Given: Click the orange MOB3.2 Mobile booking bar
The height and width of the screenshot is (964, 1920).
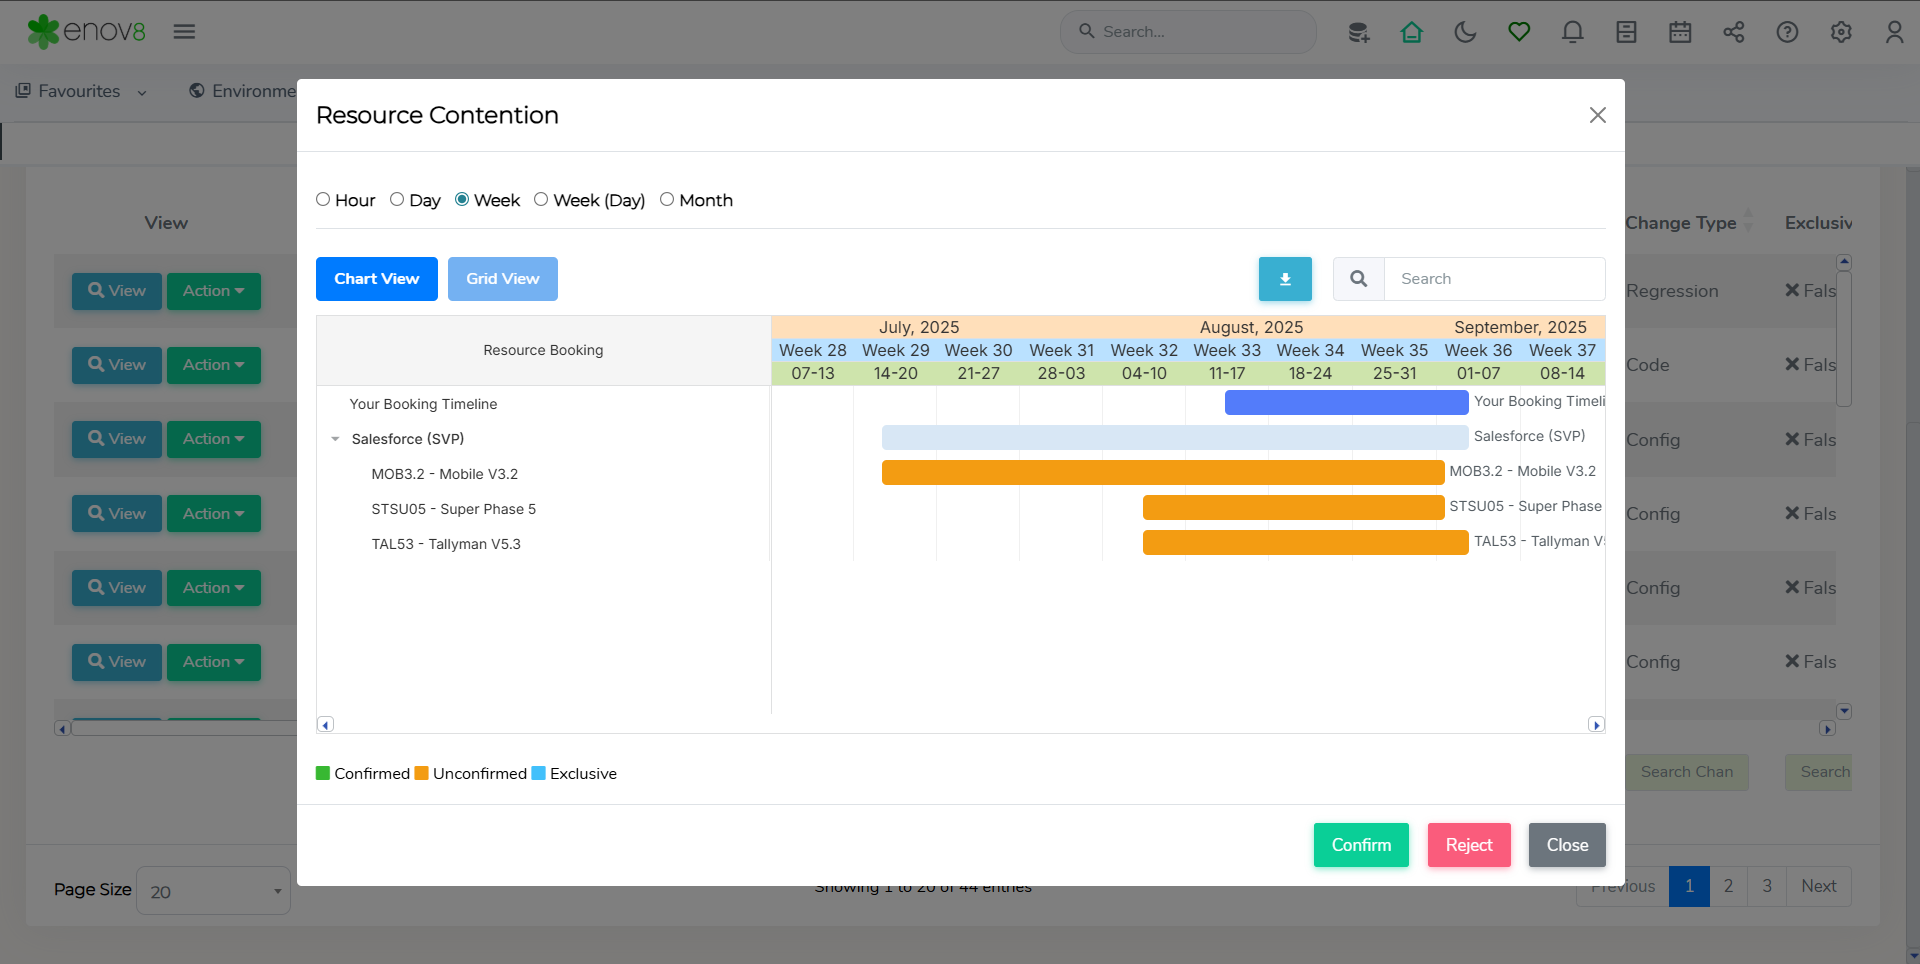Looking at the screenshot, I should click(1162, 472).
